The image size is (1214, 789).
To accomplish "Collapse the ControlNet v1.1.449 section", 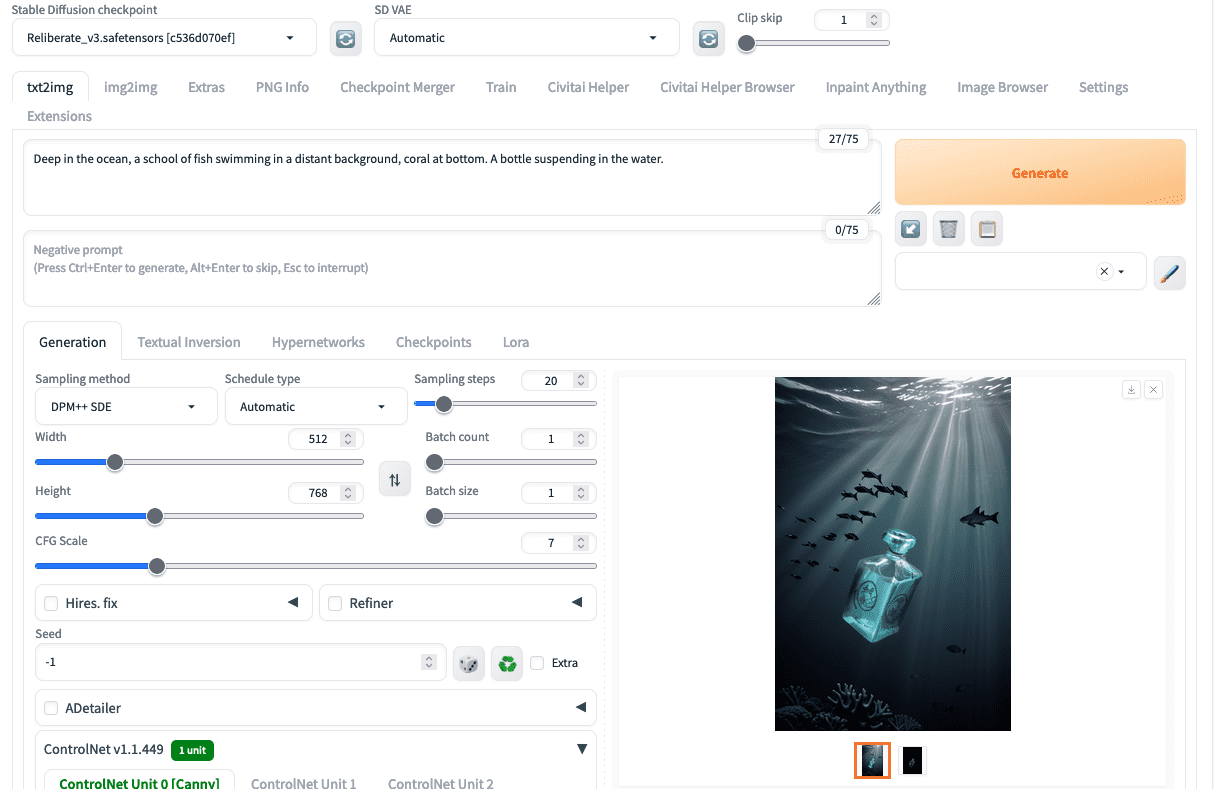I will click(x=582, y=749).
